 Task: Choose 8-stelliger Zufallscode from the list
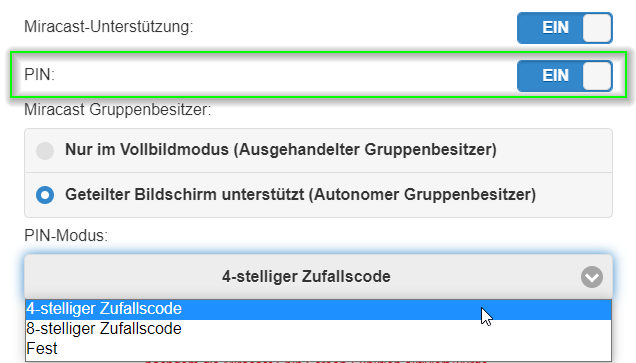318,329
